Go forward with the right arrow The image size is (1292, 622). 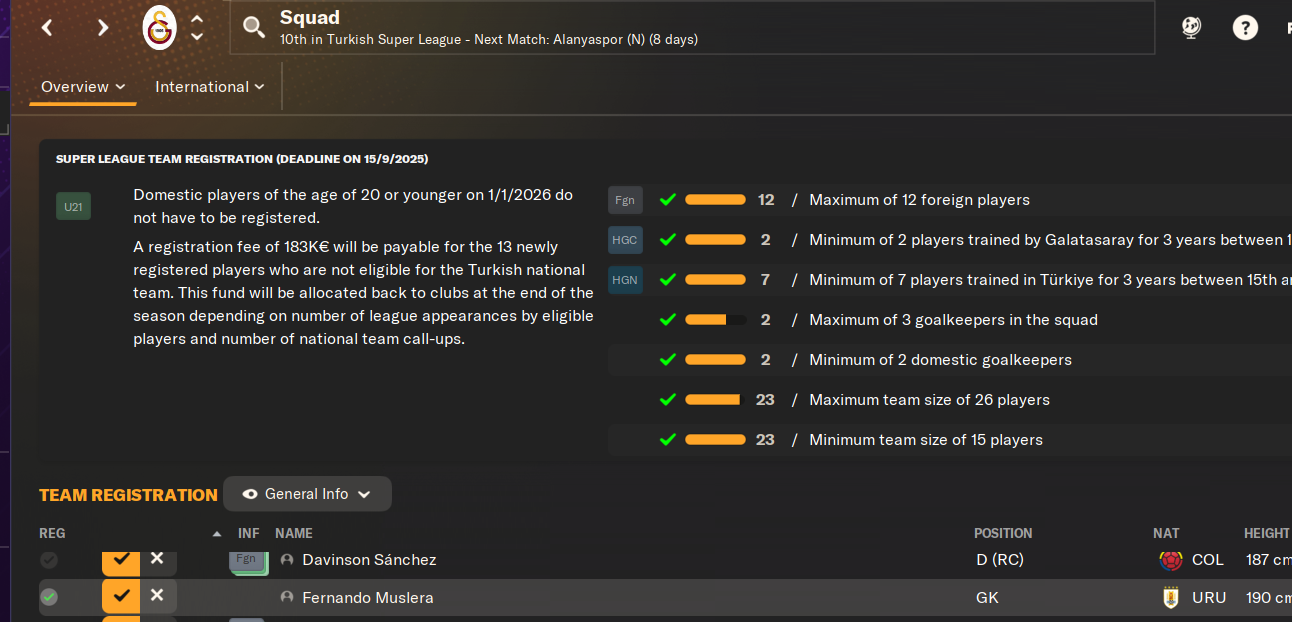[x=102, y=28]
